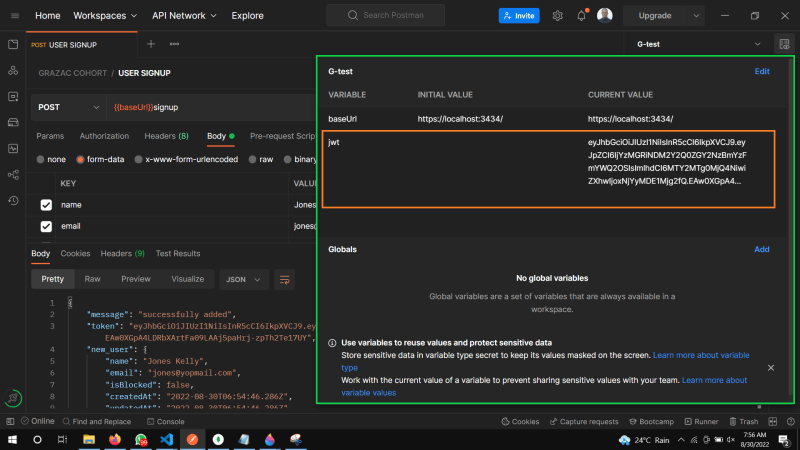
Task: Switch to the Params tab
Action: click(x=50, y=136)
